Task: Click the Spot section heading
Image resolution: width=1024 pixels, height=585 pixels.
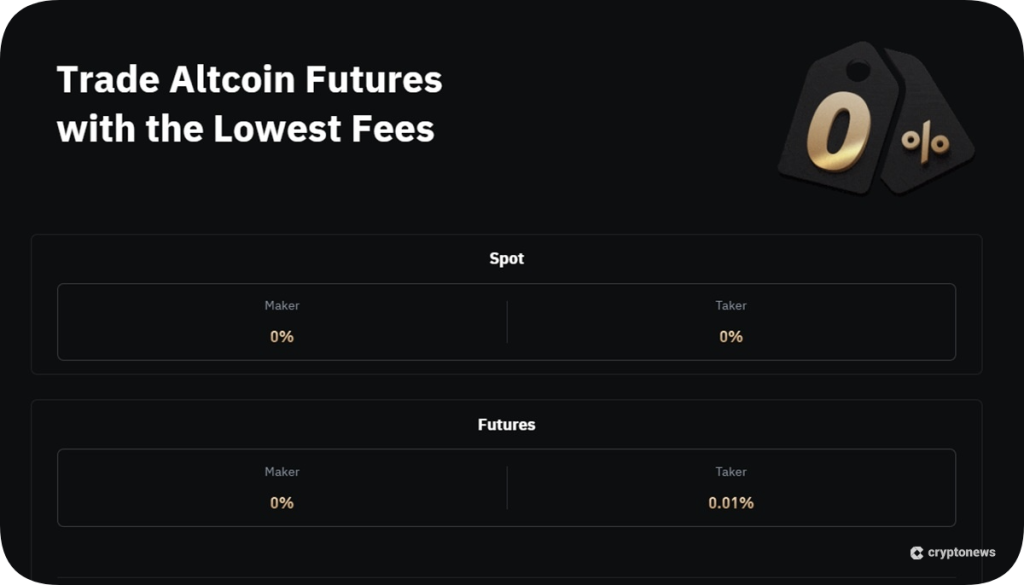Action: (506, 258)
